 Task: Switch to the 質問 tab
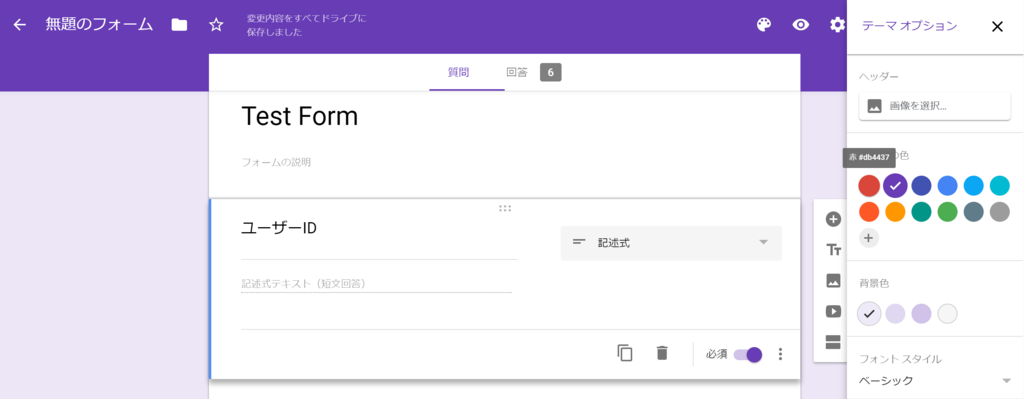(458, 72)
